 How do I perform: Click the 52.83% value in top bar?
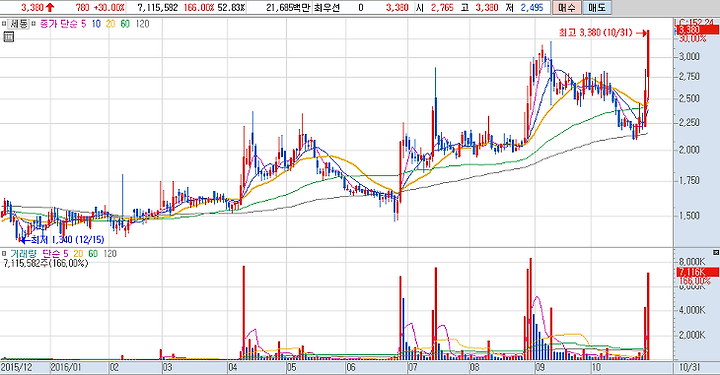click(231, 7)
